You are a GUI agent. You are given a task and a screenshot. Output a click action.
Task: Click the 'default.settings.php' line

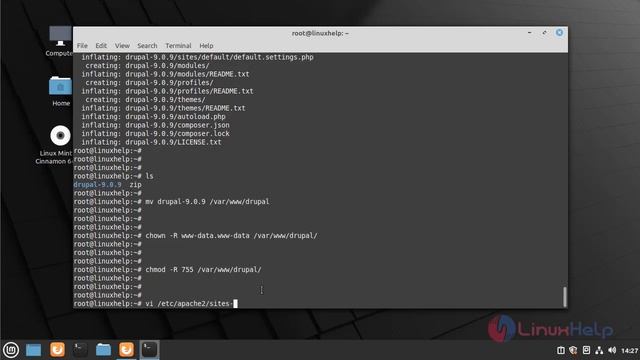(x=198, y=57)
